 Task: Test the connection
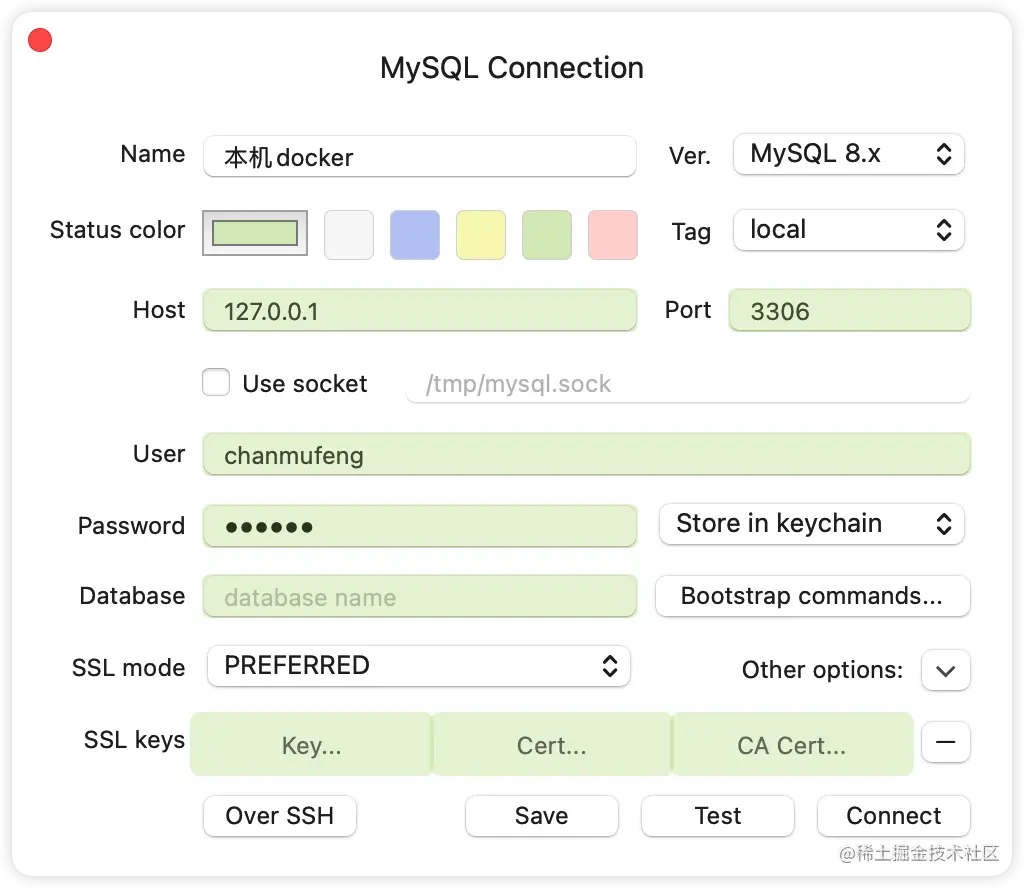tap(718, 816)
